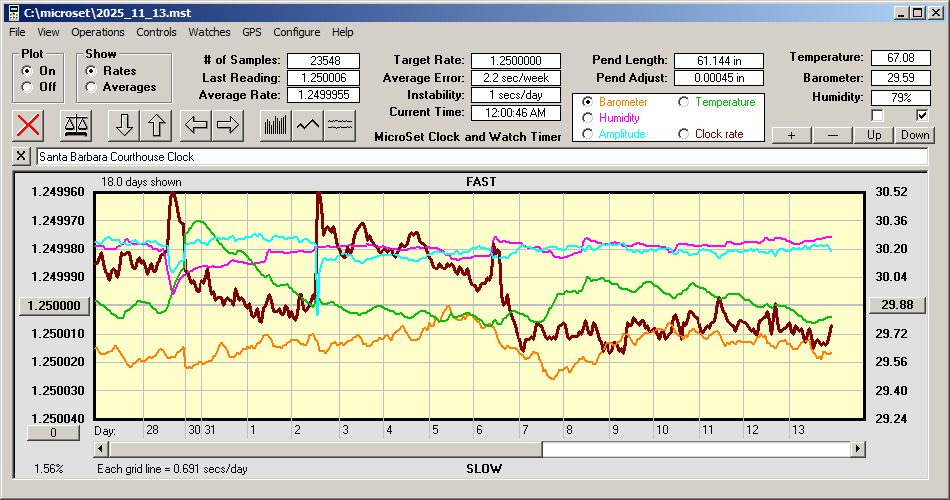Uncheck the checked box below Humidity
The height and width of the screenshot is (500, 950).
click(x=922, y=115)
